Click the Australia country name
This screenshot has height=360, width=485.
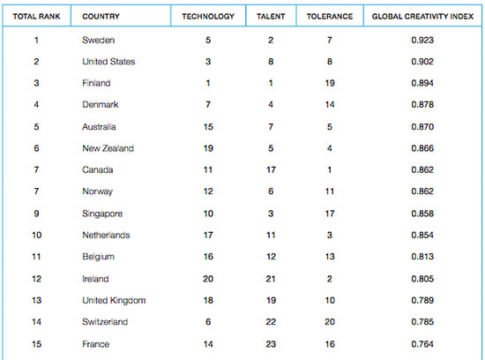(99, 127)
